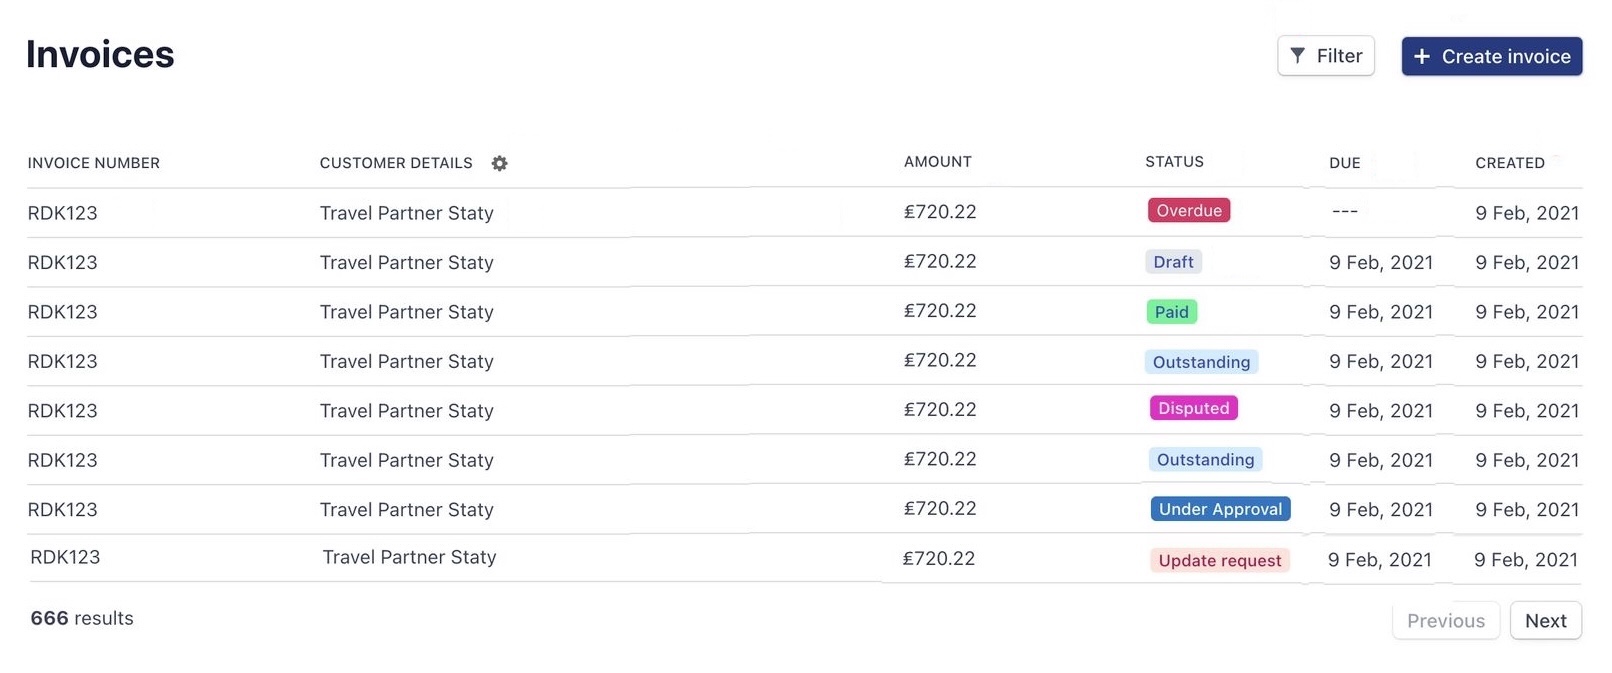Click the funnel icon in Filter button
The height and width of the screenshot is (673, 1612).
(1297, 56)
